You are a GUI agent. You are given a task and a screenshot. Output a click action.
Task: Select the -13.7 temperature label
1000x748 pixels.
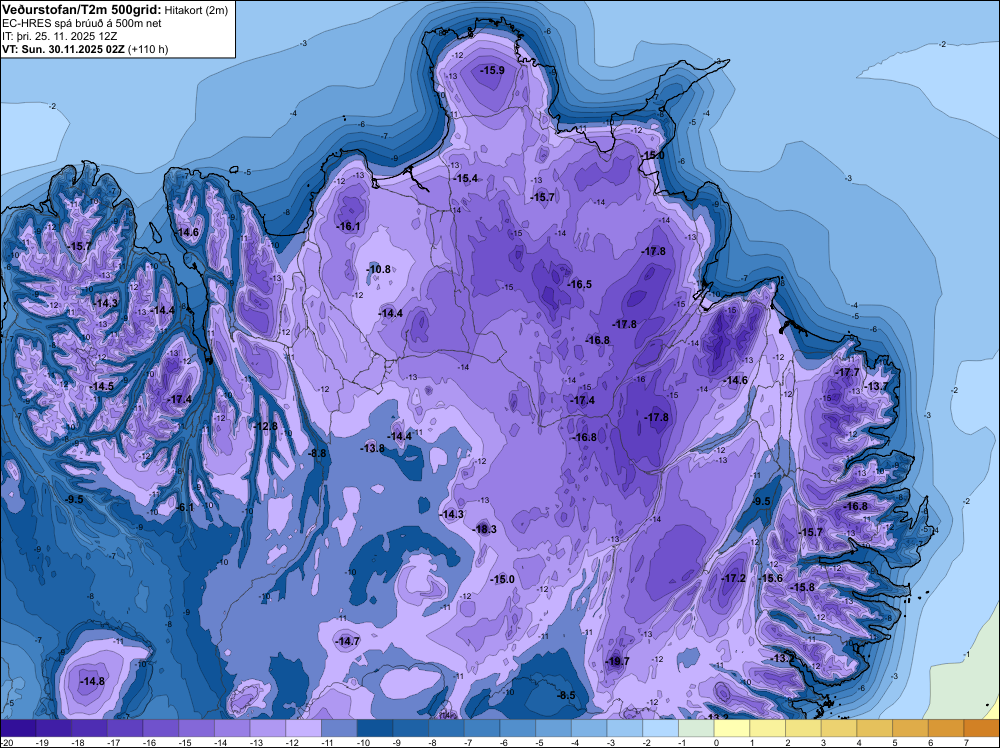(876, 386)
